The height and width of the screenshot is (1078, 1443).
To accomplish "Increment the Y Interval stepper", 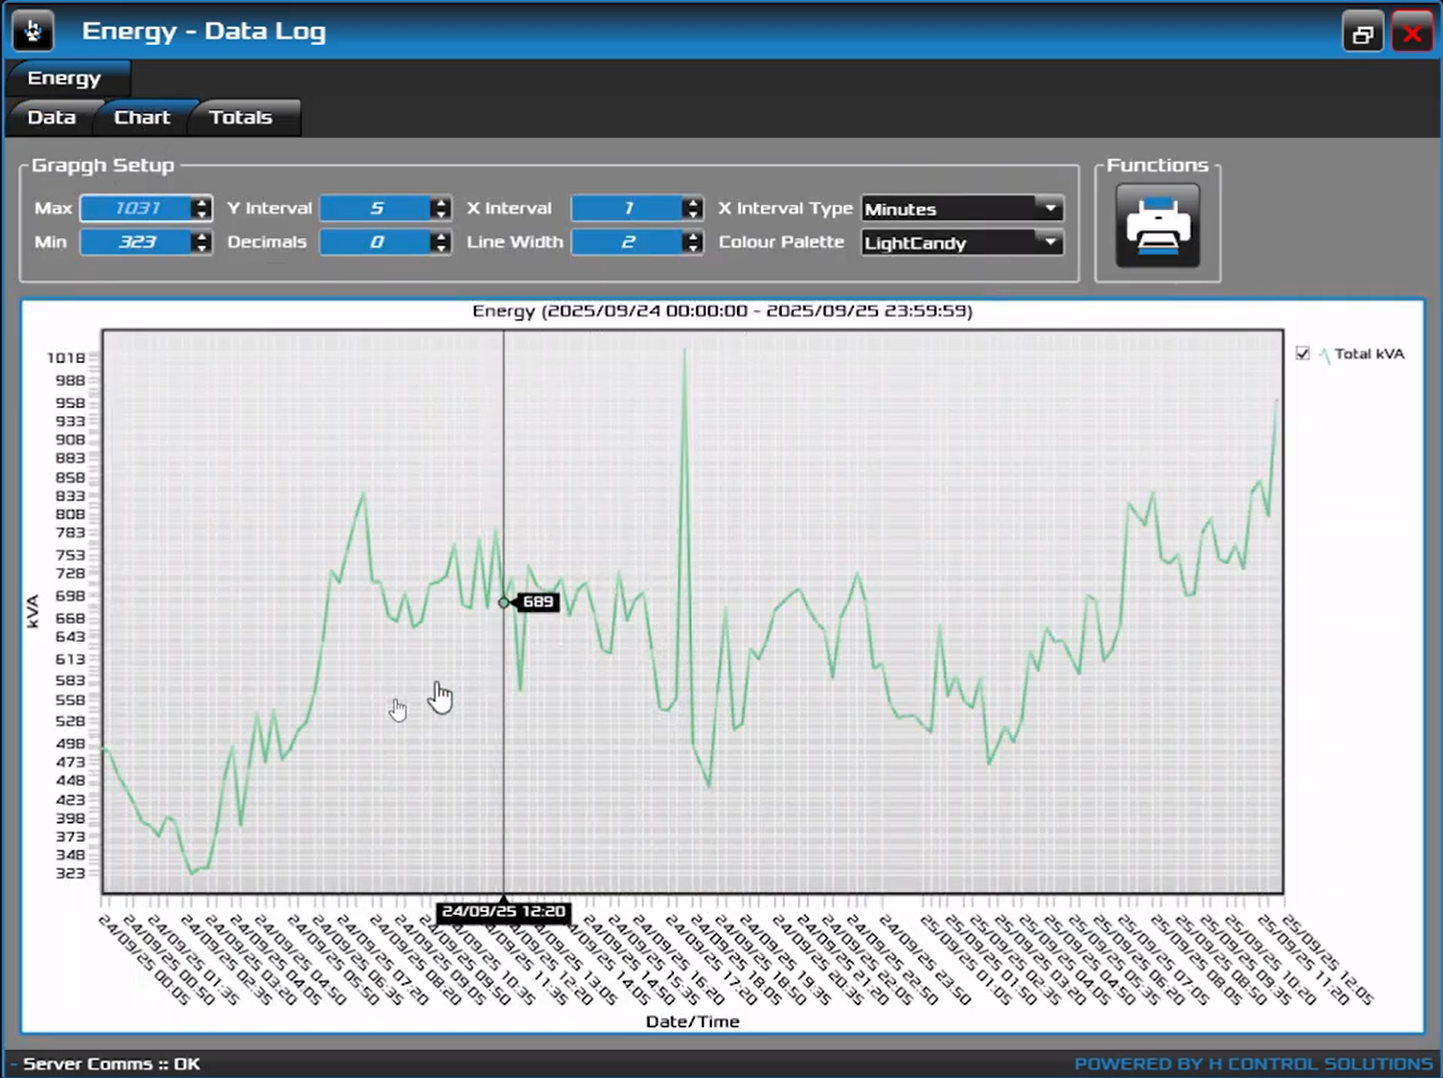I will coord(441,203).
